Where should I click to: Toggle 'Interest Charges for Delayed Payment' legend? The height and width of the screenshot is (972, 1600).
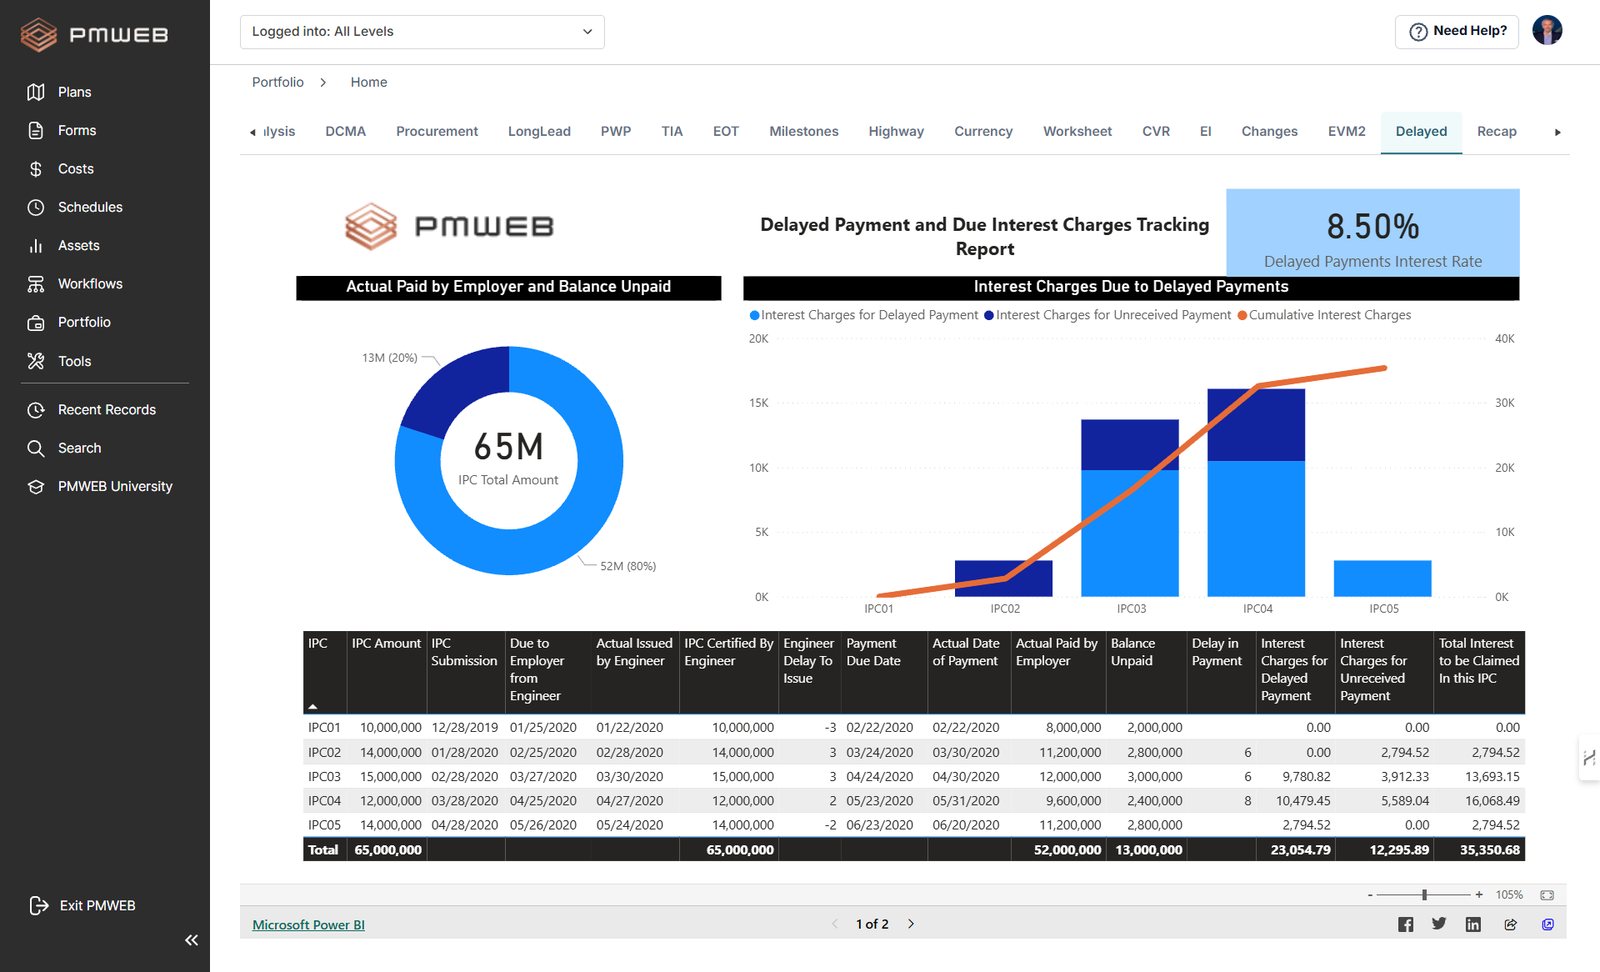(x=864, y=315)
